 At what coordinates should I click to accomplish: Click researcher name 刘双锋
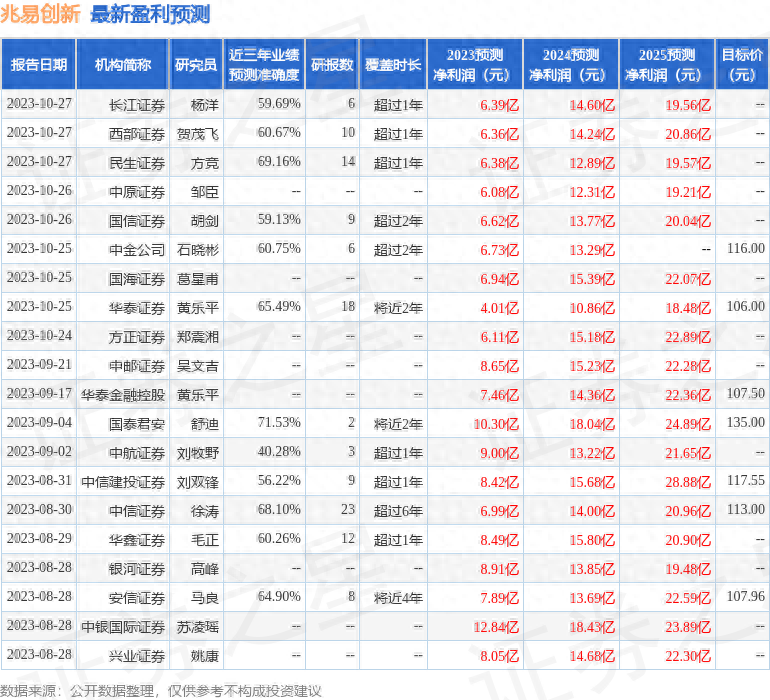pyautogui.click(x=197, y=482)
